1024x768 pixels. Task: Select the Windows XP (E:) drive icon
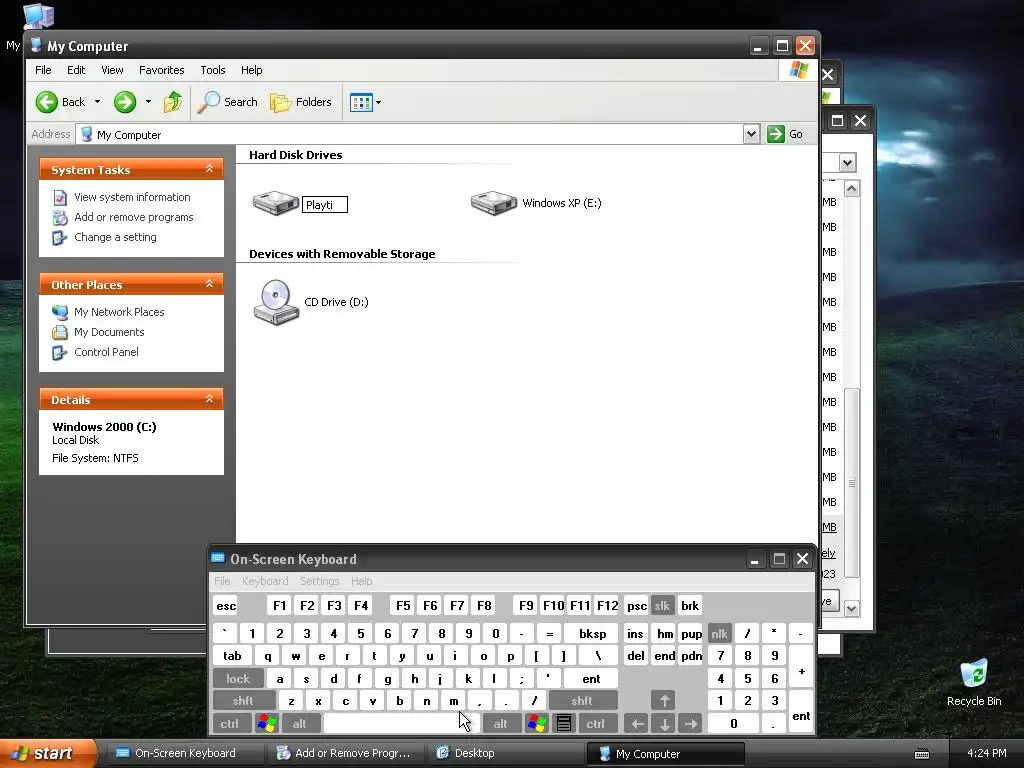click(x=494, y=202)
